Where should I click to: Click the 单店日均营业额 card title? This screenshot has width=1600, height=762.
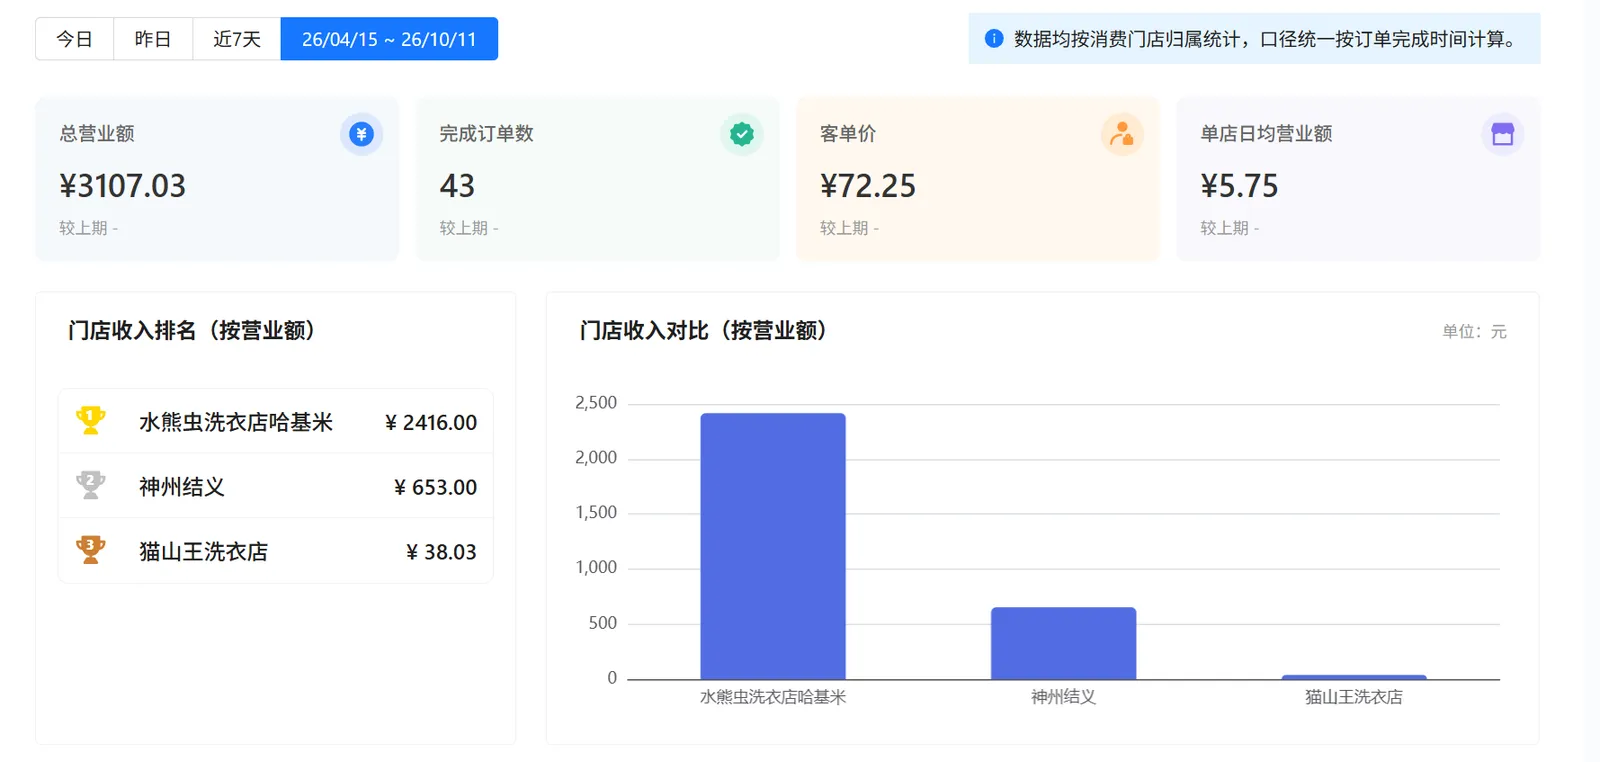1266,134
